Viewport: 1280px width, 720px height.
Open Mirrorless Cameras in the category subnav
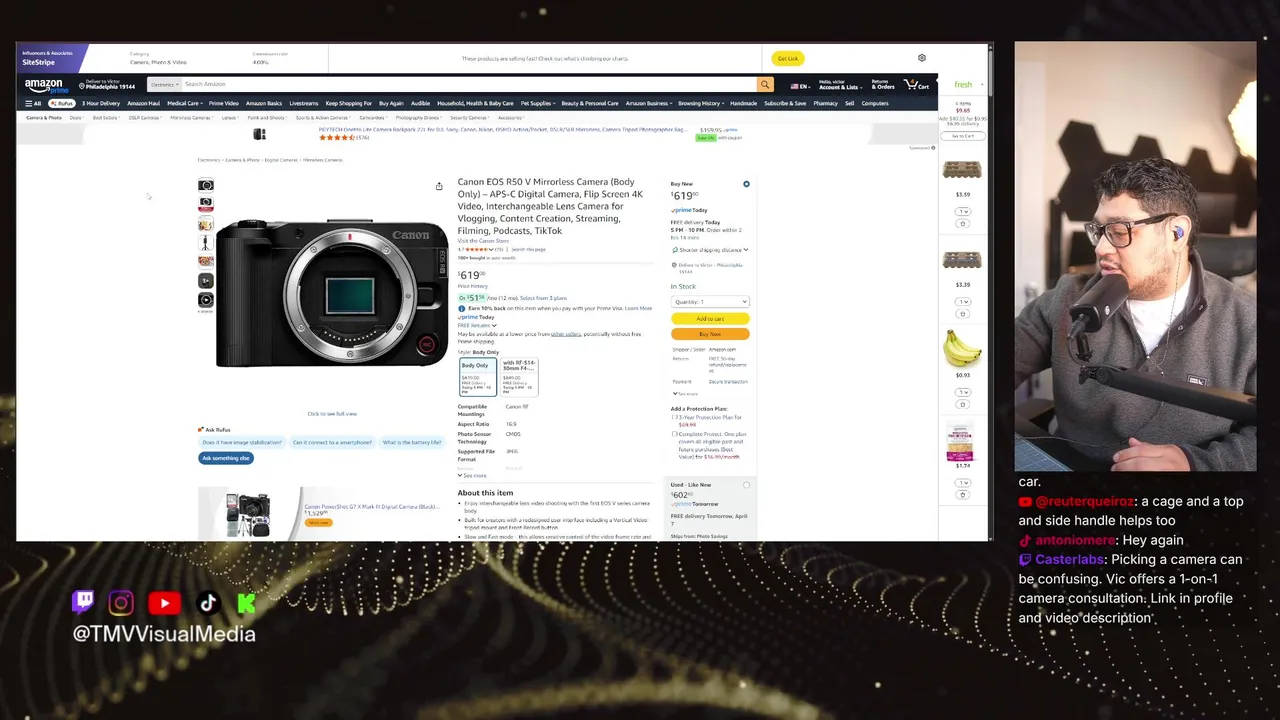[x=190, y=118]
